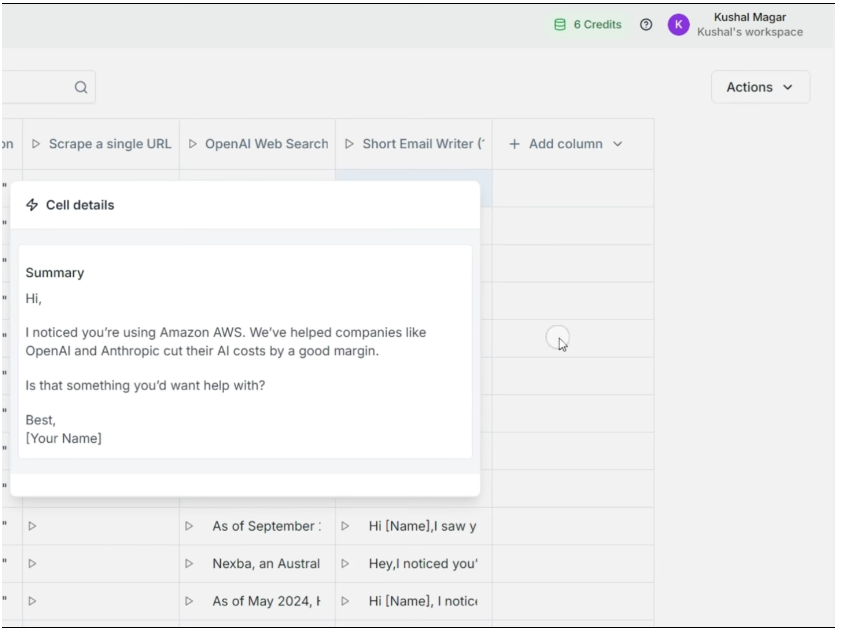Click the search magnifier icon
Viewport: 842px width, 630px height.
[x=79, y=87]
